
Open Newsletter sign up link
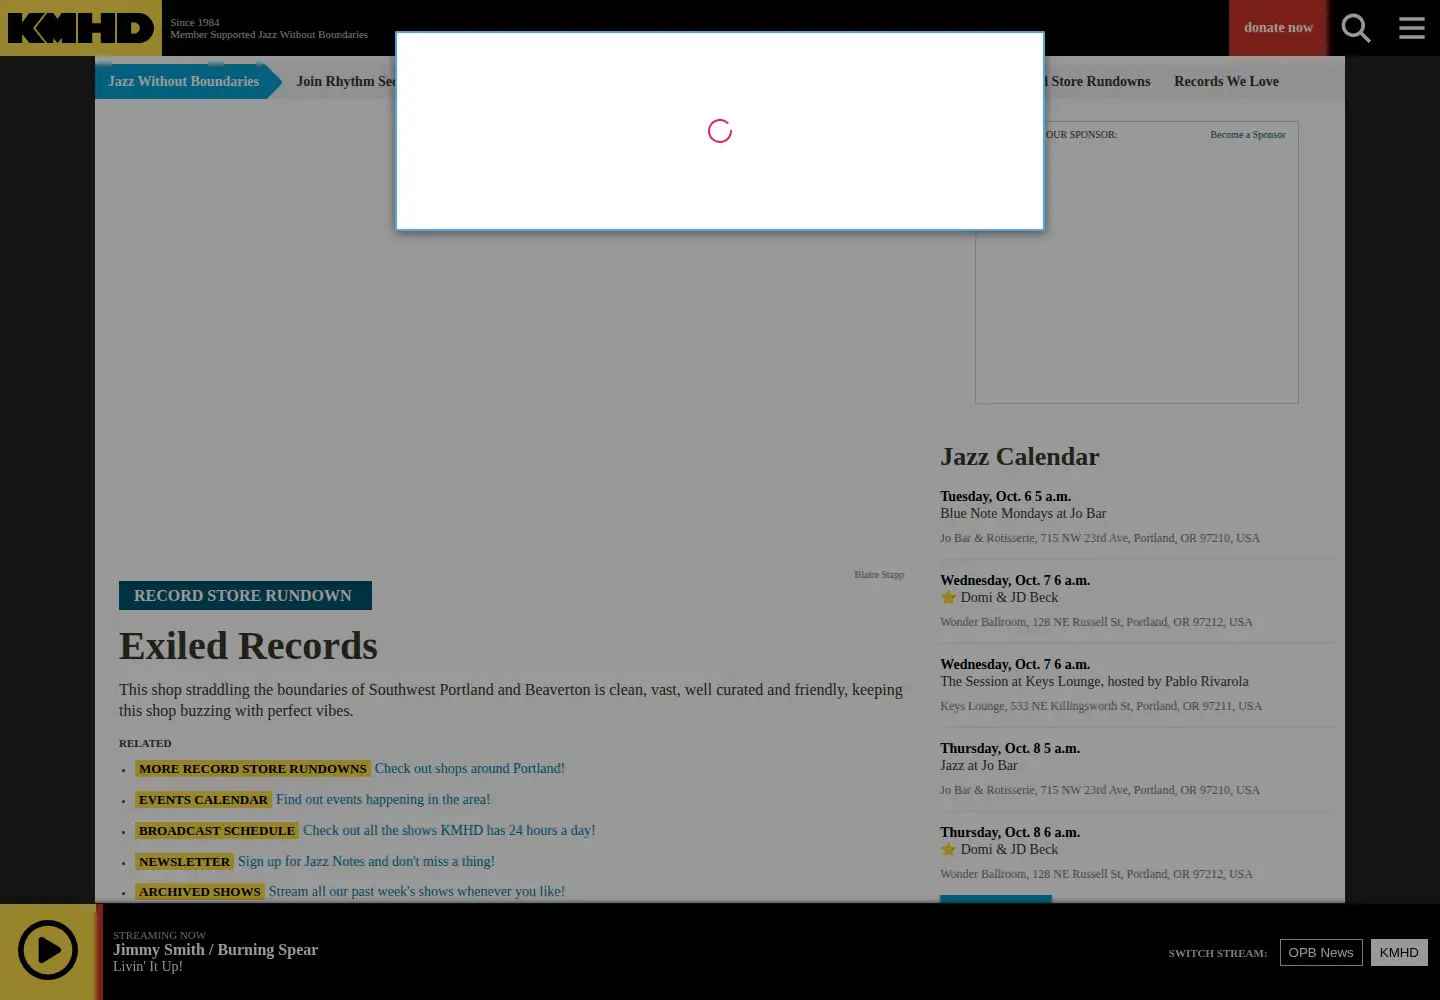point(366,862)
